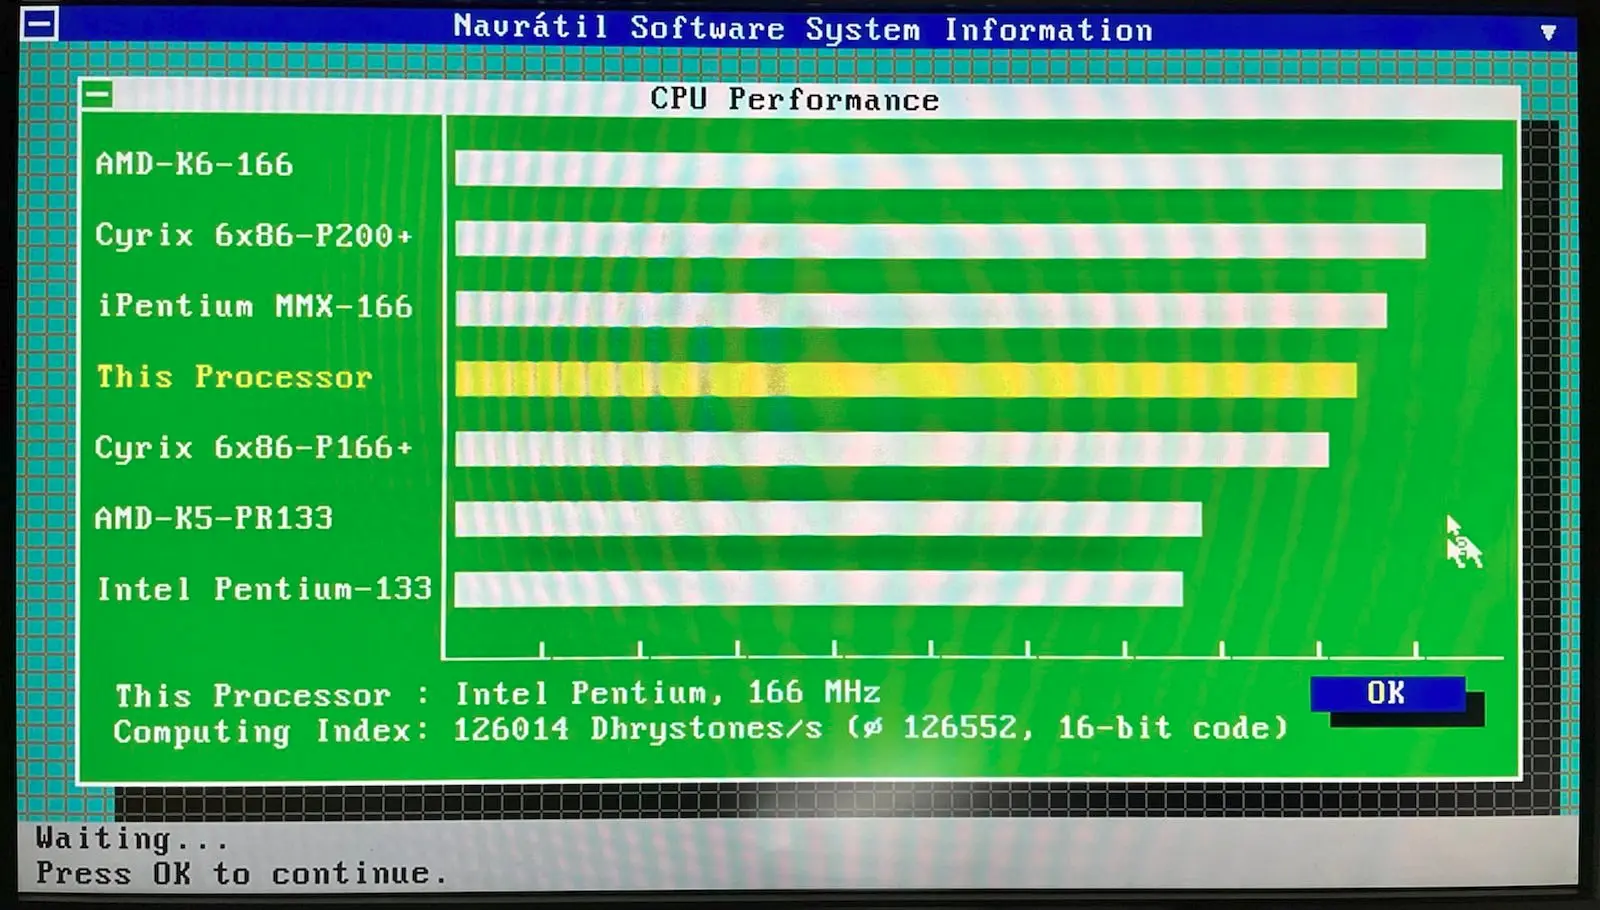1600x910 pixels.
Task: Select the AMD-K6-166 label
Action: [x=194, y=164]
